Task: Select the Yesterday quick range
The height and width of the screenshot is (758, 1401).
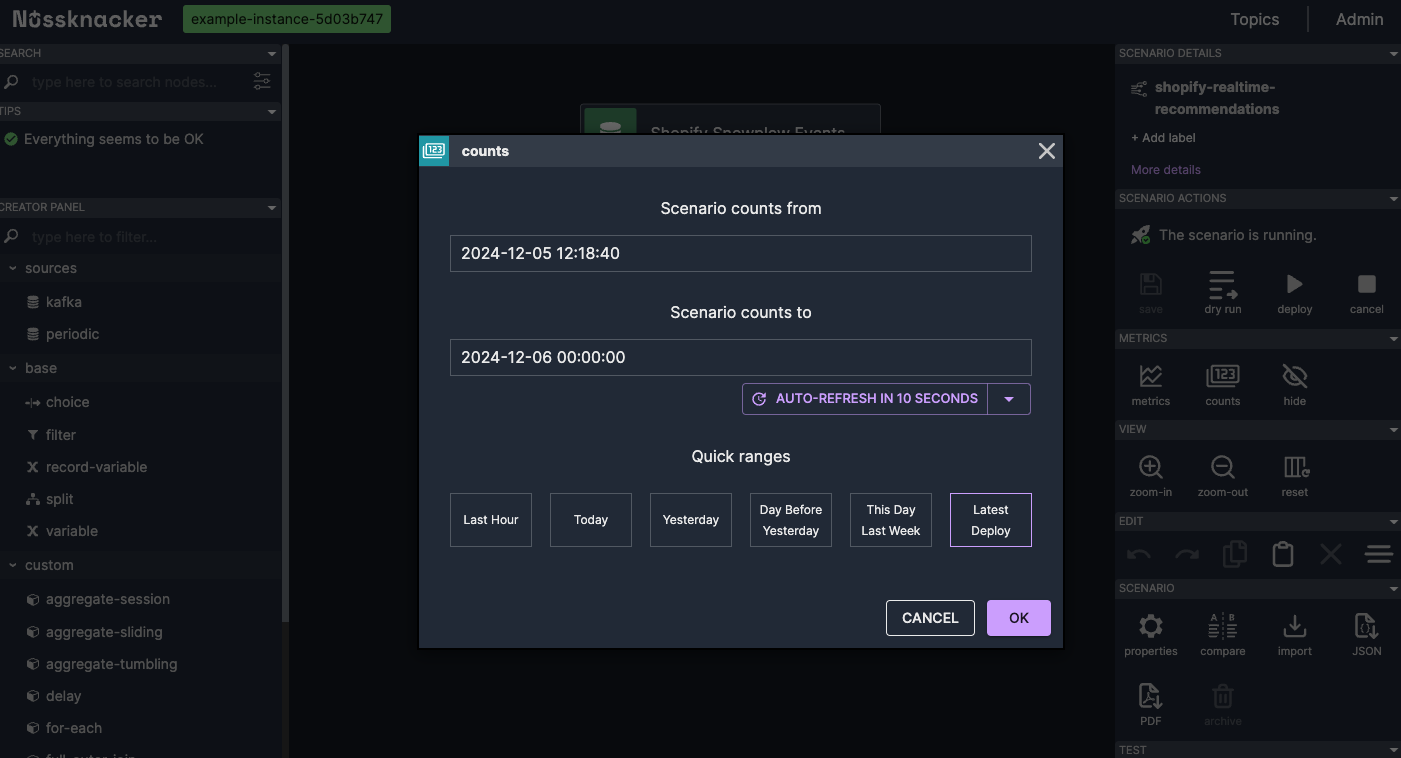Action: [691, 520]
